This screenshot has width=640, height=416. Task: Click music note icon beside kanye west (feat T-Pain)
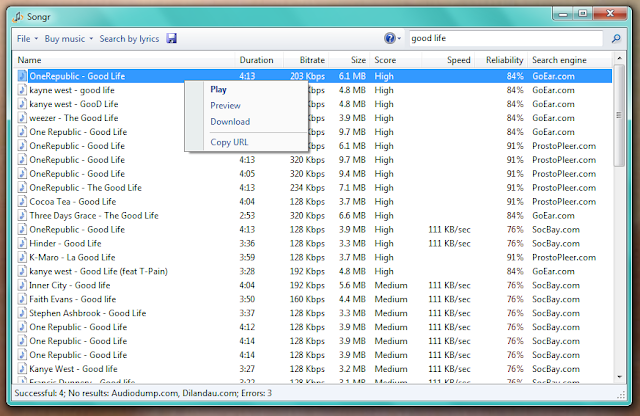[x=22, y=271]
